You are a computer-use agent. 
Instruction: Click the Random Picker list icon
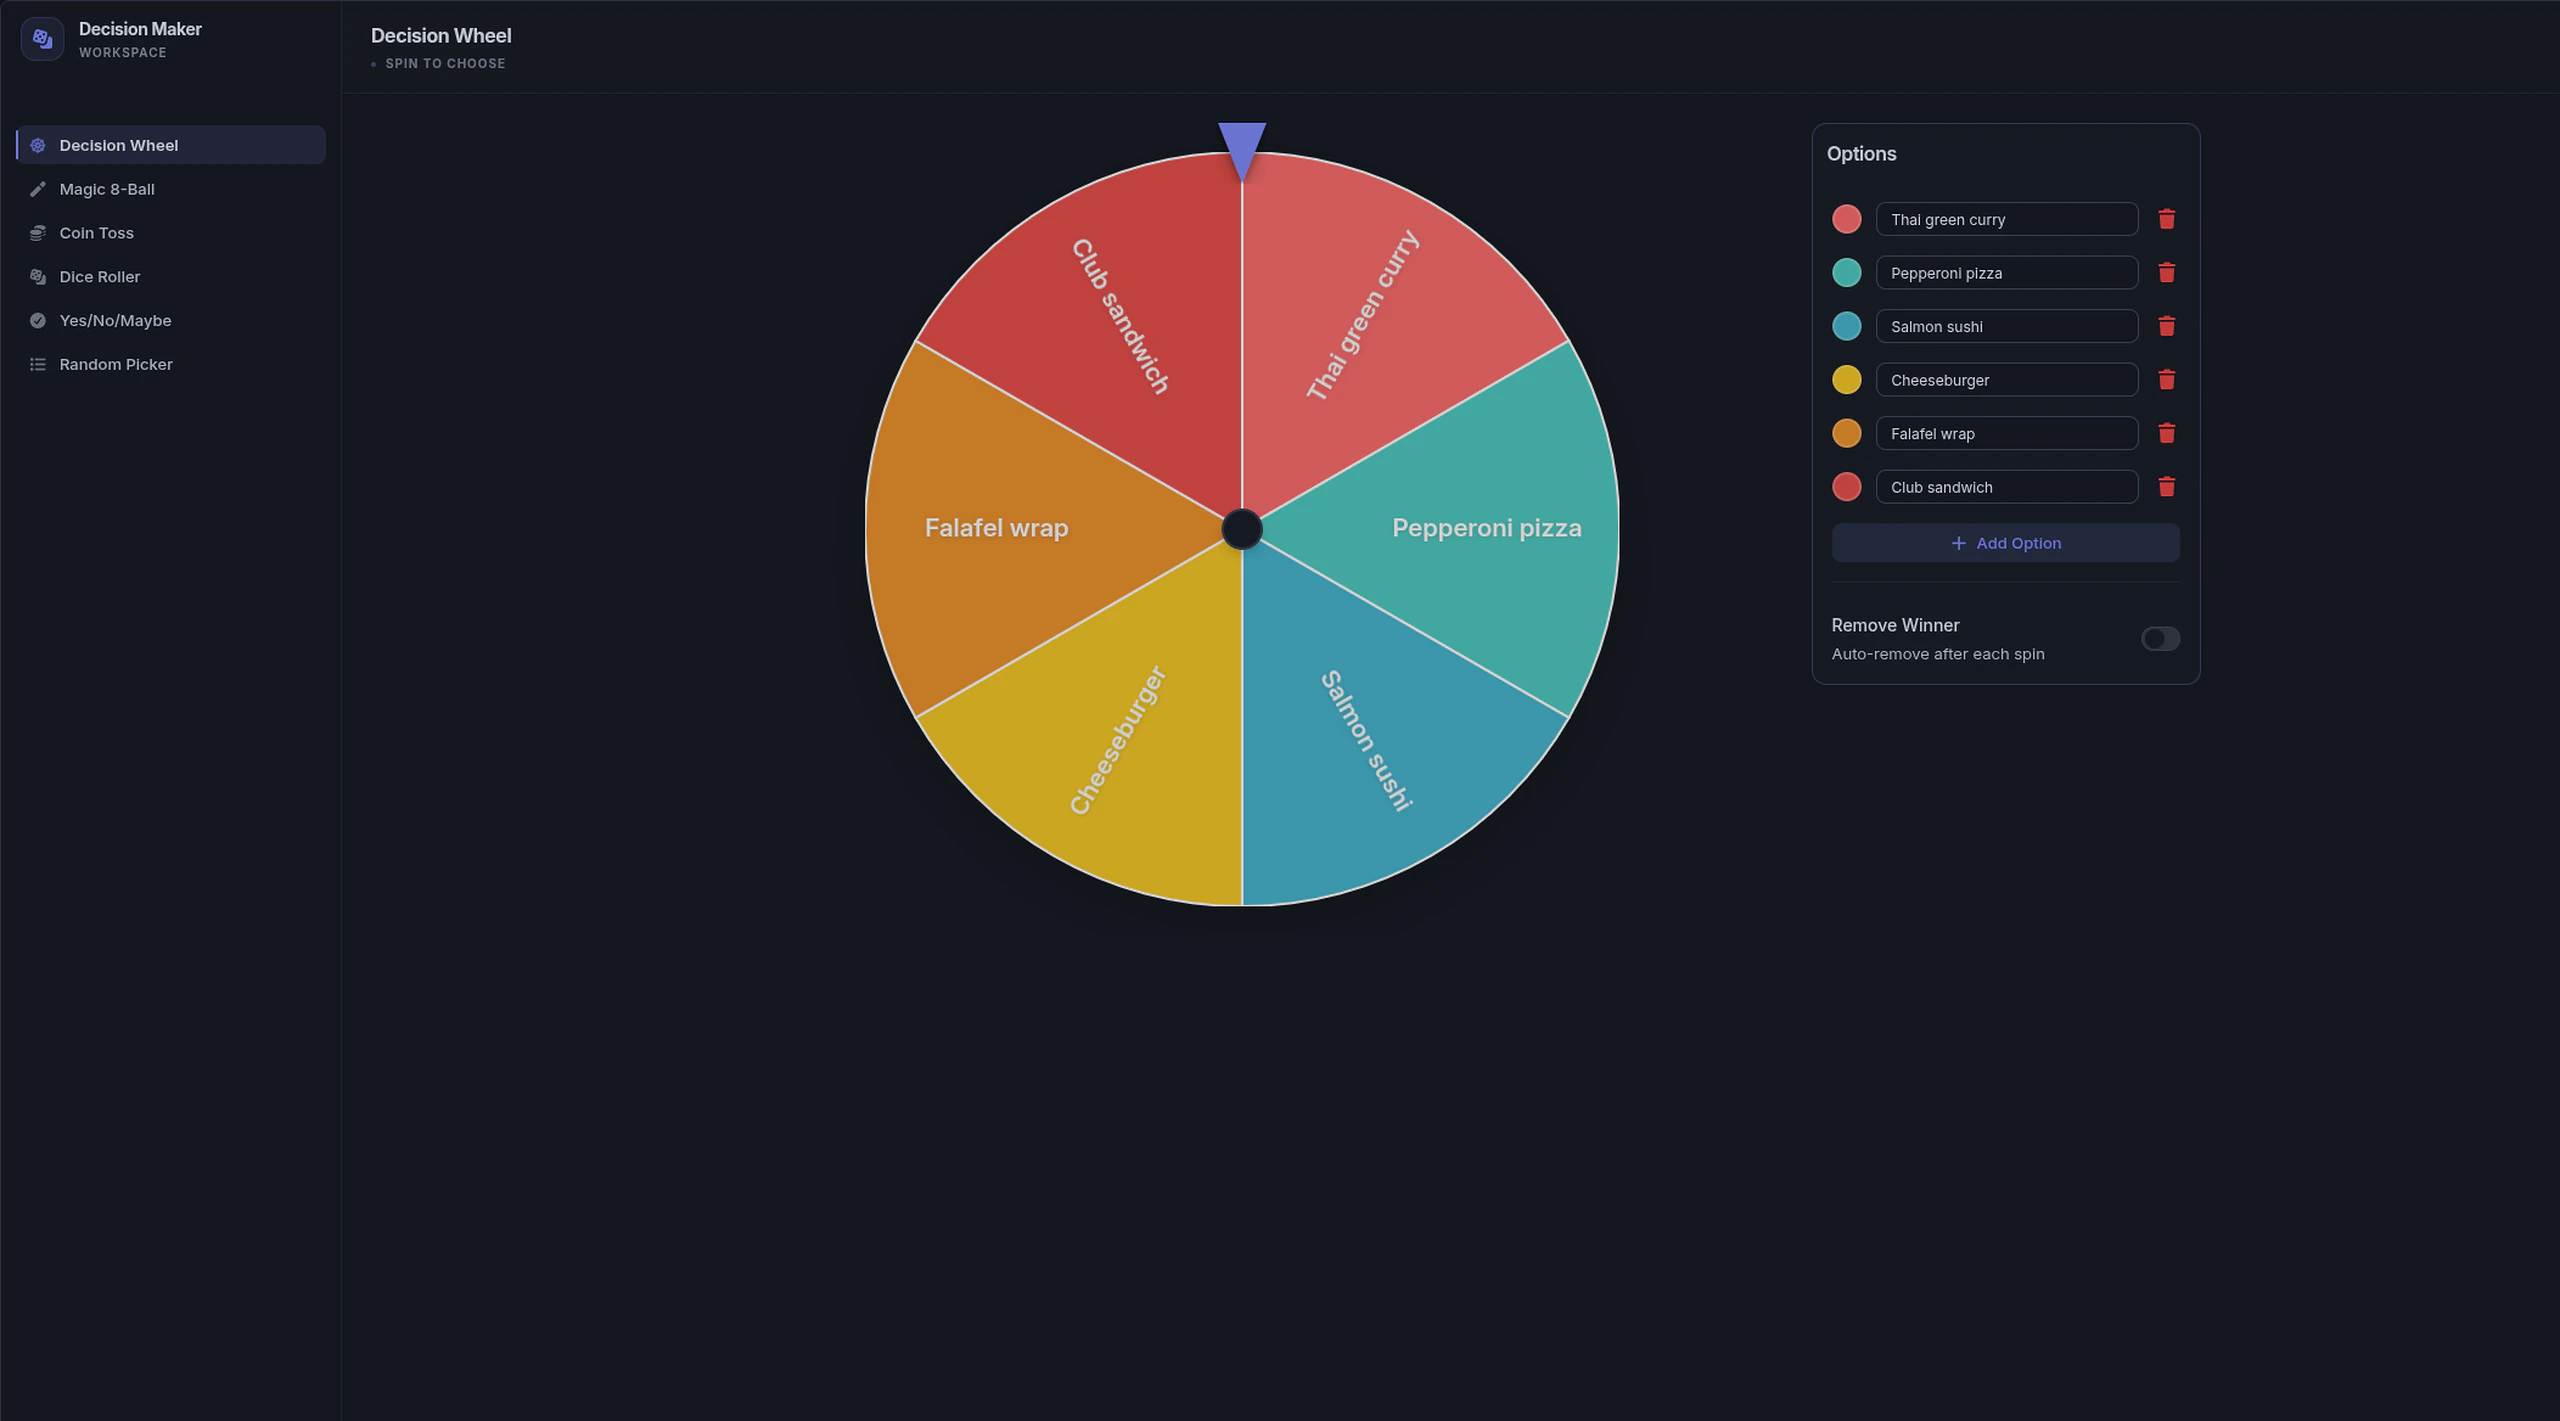point(38,365)
